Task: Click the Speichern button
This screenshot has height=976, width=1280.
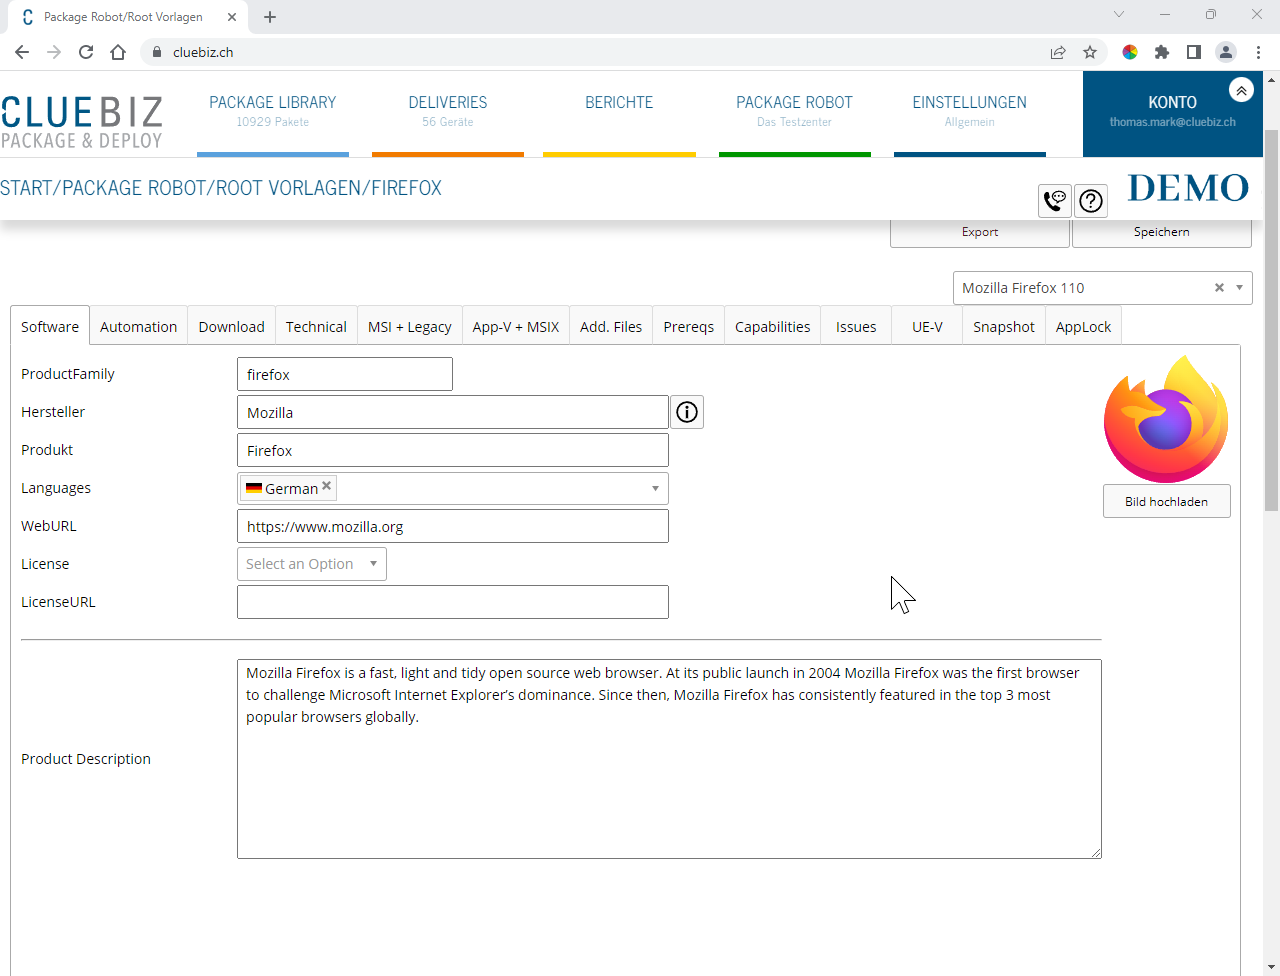Action: pyautogui.click(x=1162, y=232)
